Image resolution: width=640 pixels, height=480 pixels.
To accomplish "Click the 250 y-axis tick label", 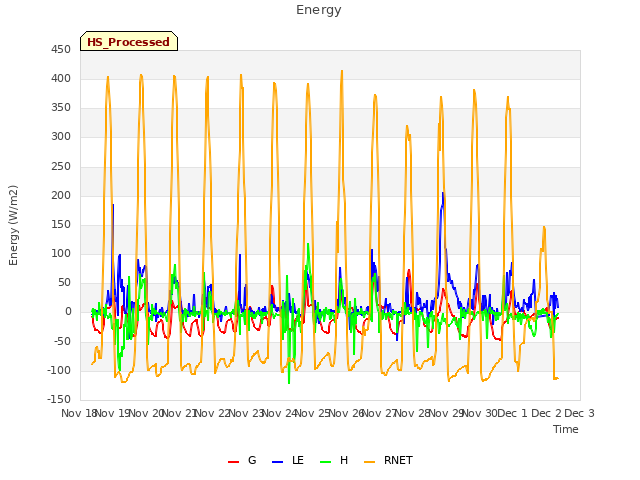I will pyautogui.click(x=61, y=167).
